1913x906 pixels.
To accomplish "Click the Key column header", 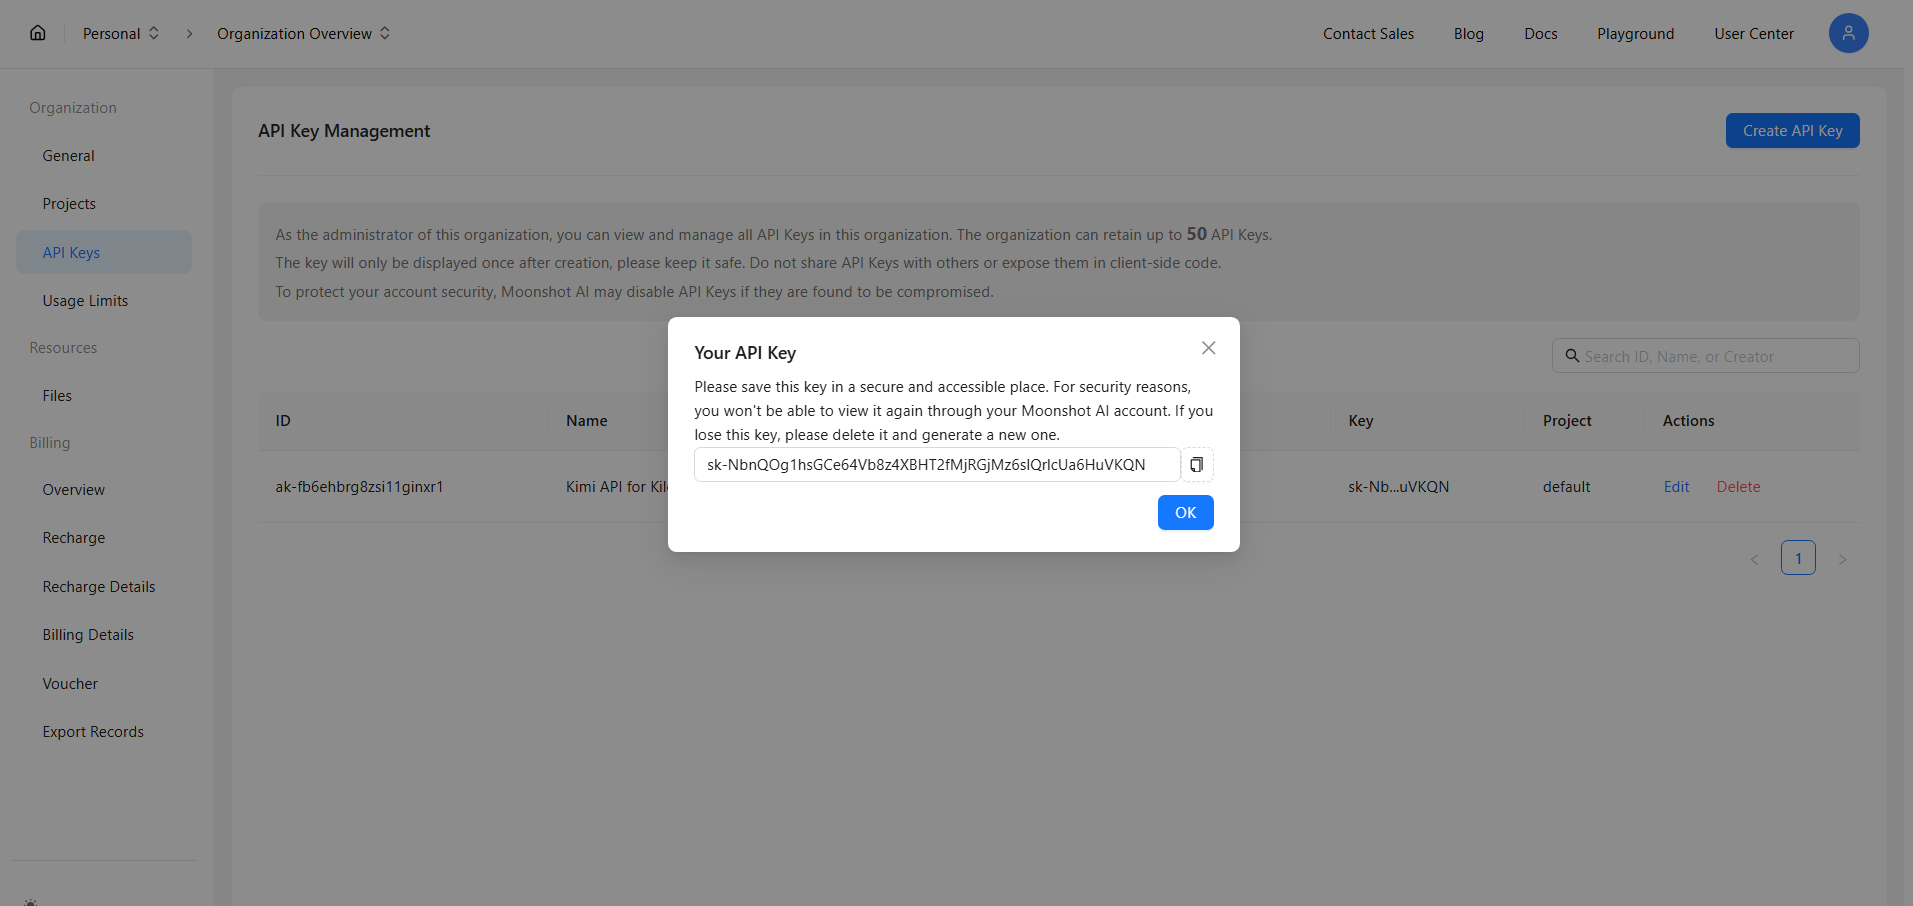I will (x=1360, y=421).
